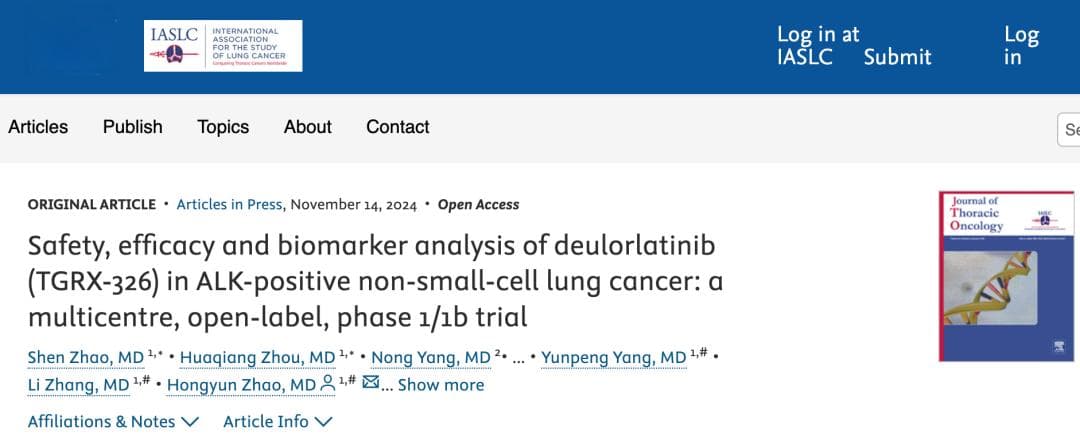1080x445 pixels.
Task: Expand the Affiliations & Notes section
Action: click(x=114, y=422)
